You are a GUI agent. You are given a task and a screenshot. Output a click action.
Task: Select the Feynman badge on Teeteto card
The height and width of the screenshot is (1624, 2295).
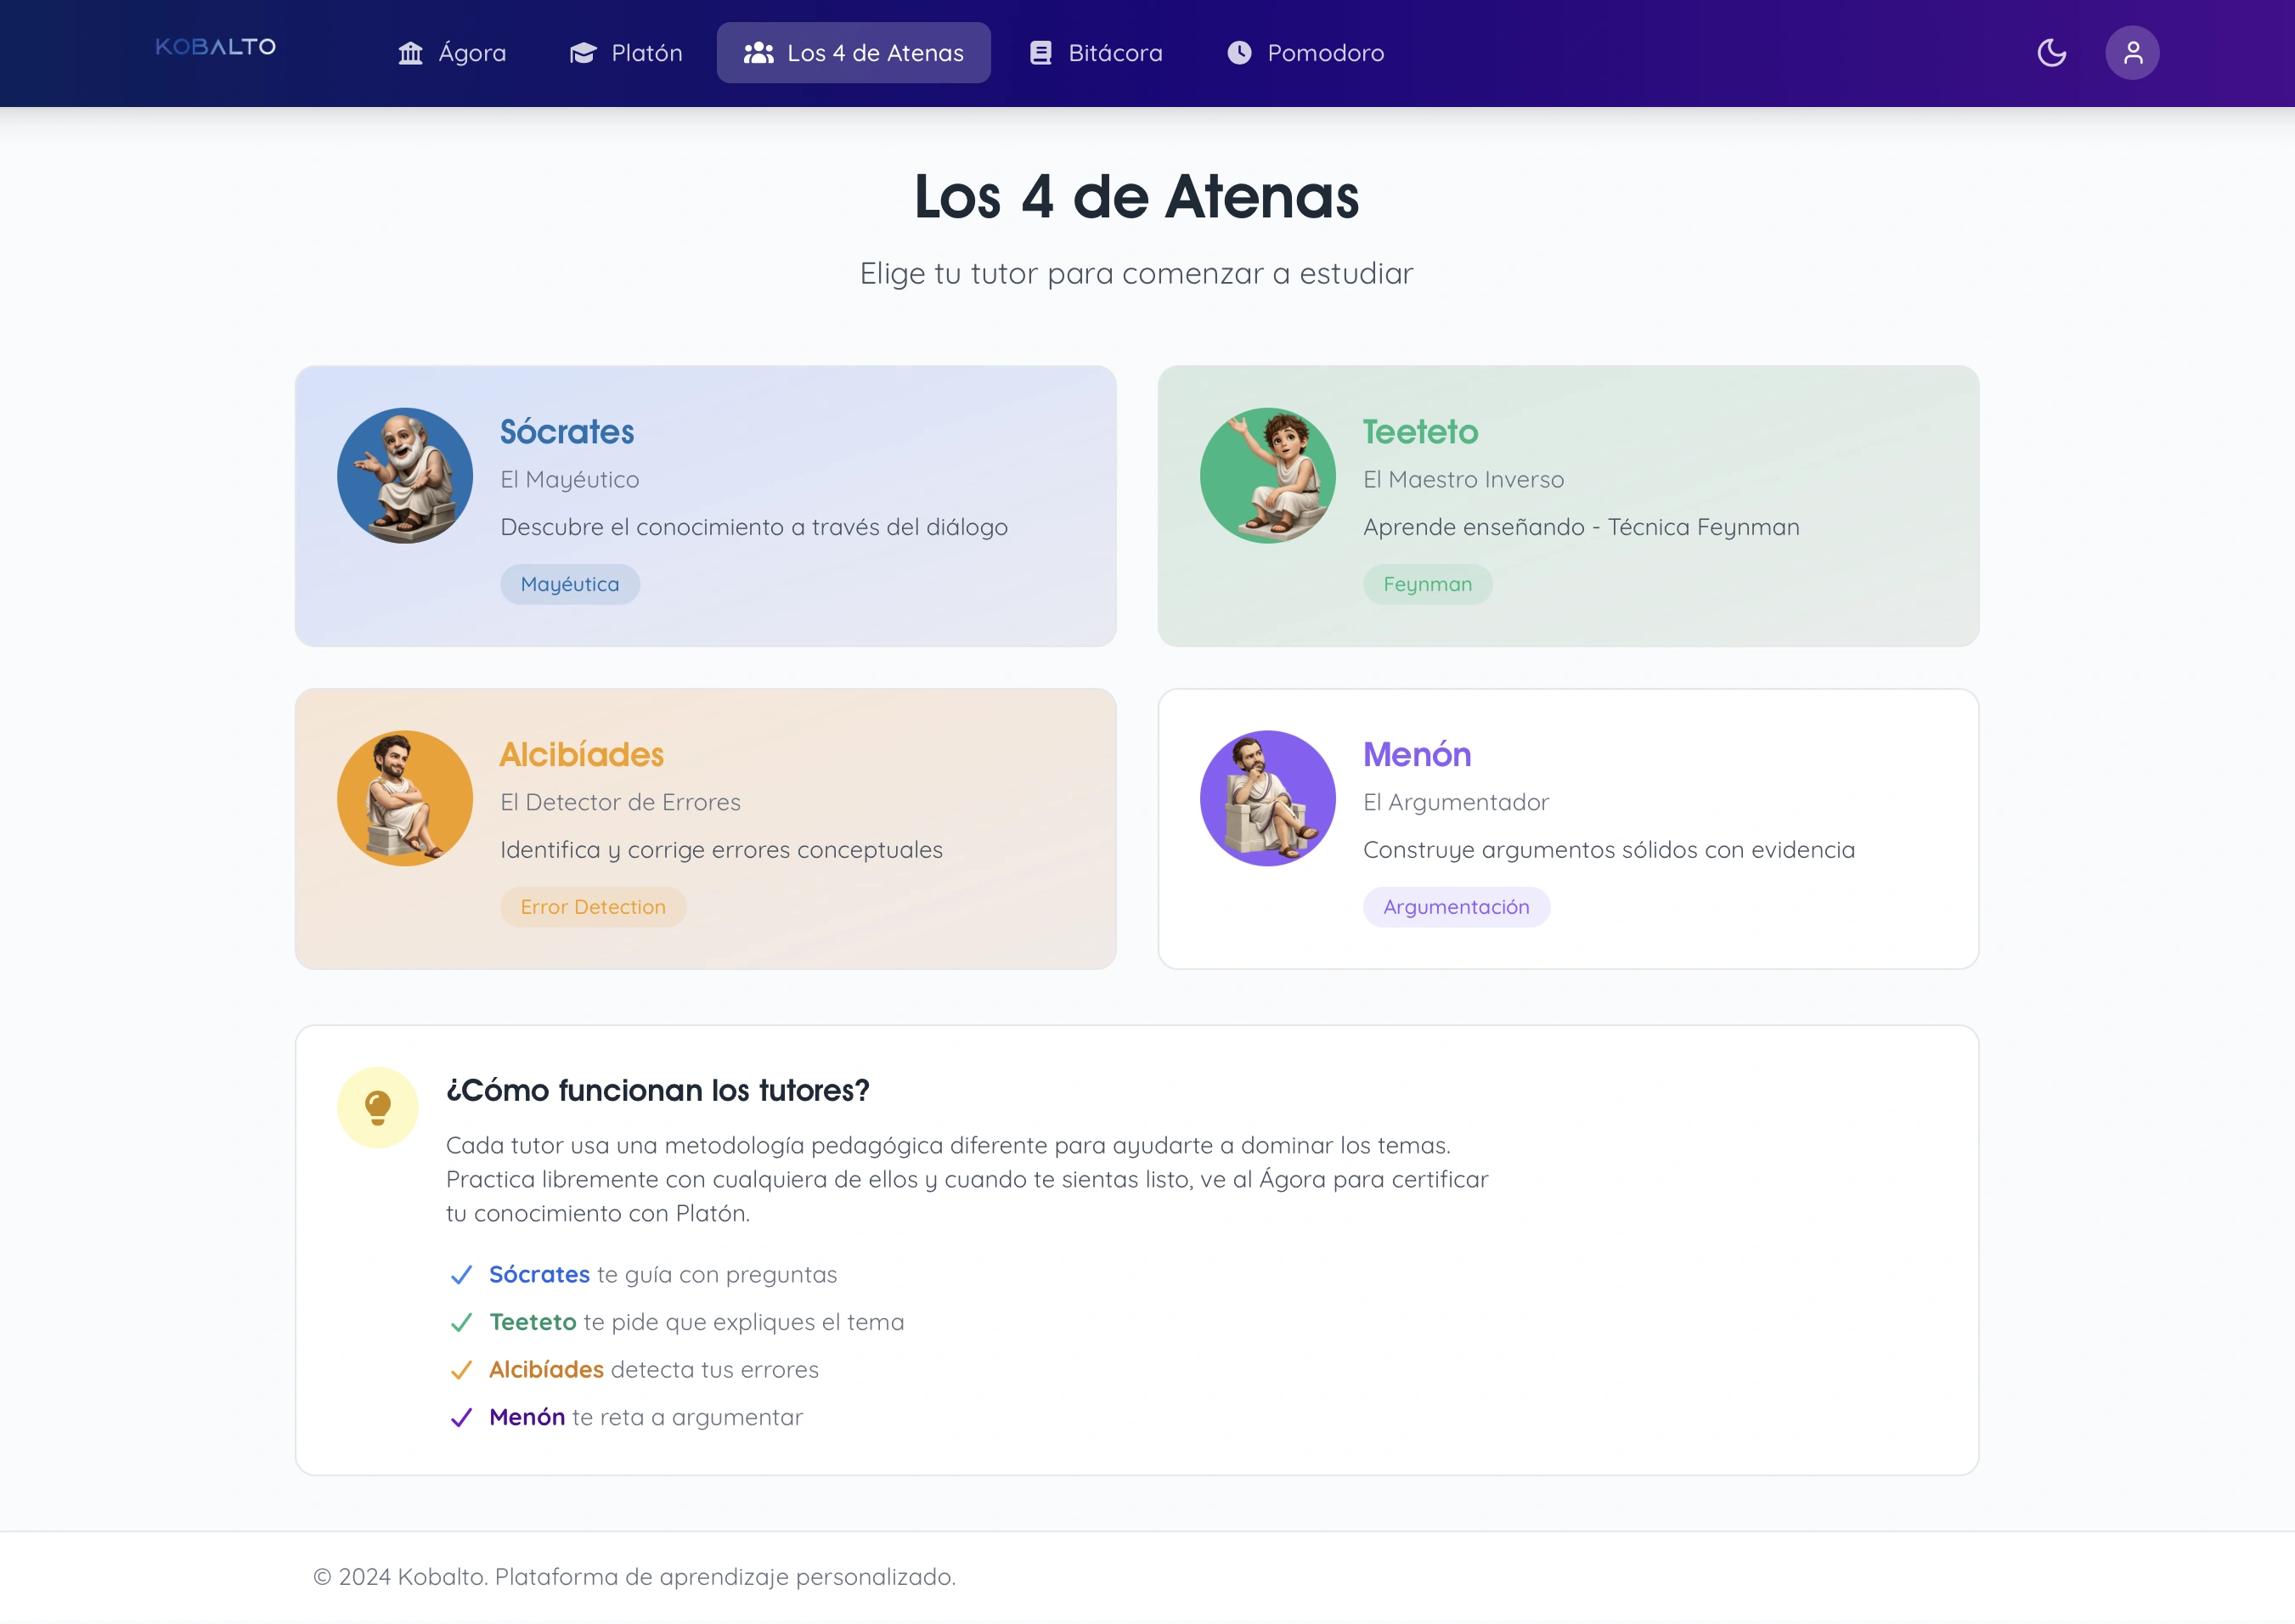click(x=1427, y=584)
